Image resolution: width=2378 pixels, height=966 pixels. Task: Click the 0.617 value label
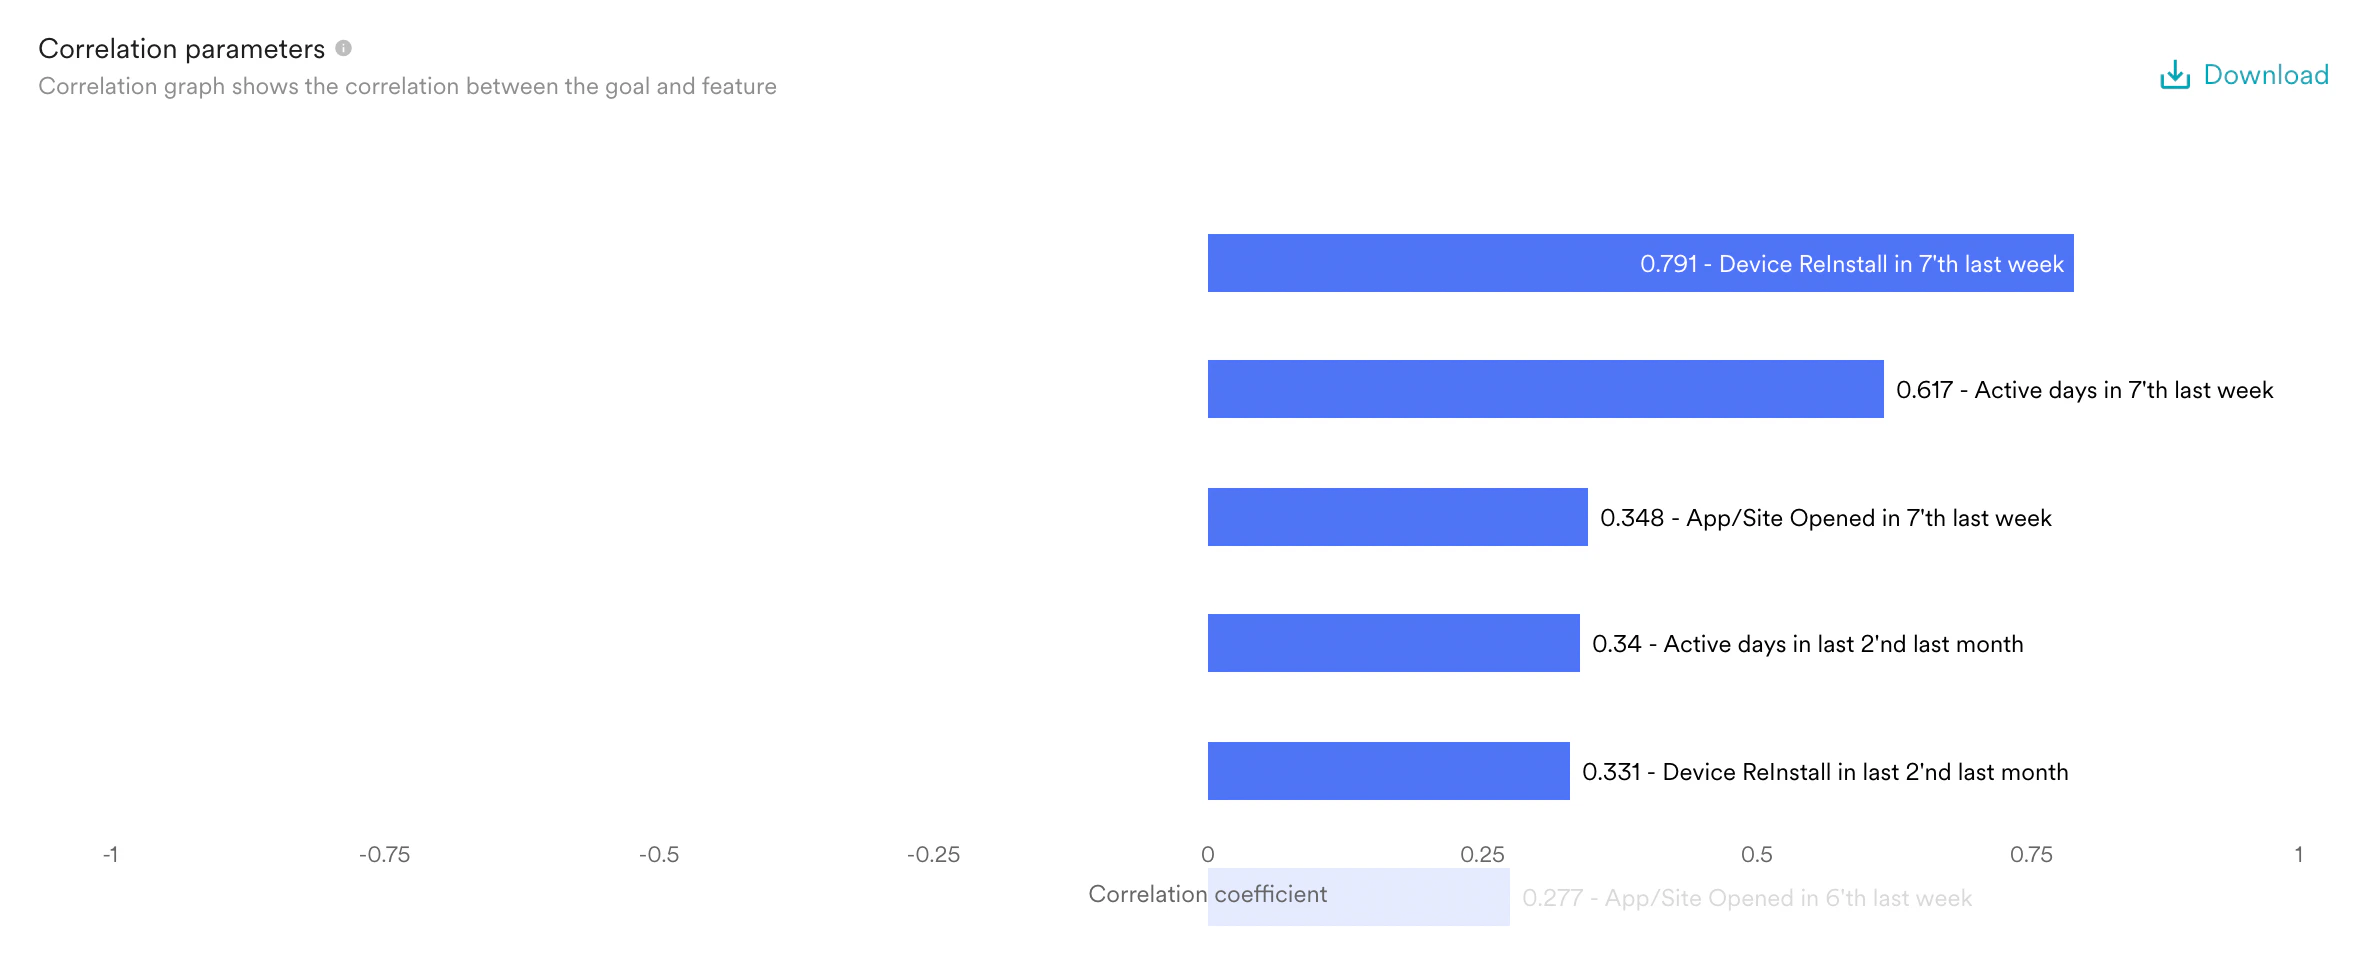(1923, 390)
